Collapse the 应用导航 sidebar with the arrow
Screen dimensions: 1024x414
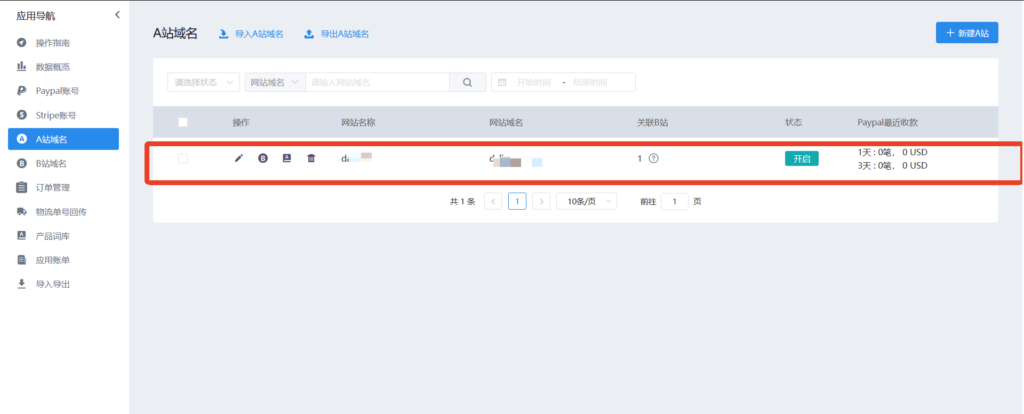(x=116, y=15)
